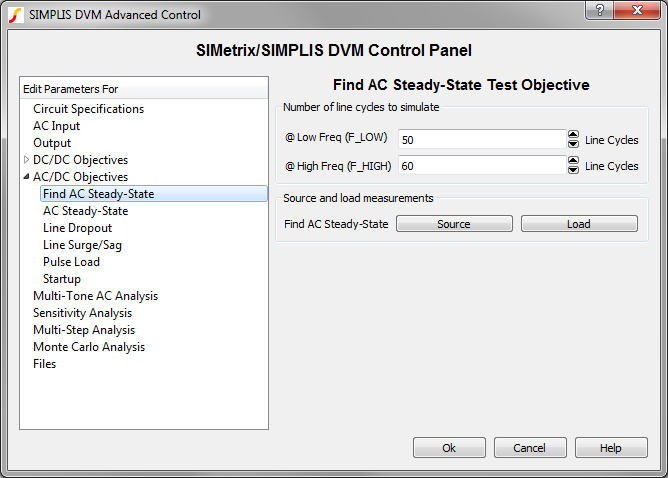The height and width of the screenshot is (478, 668).
Task: Select Circuit Specifications in the tree
Action: (88, 109)
